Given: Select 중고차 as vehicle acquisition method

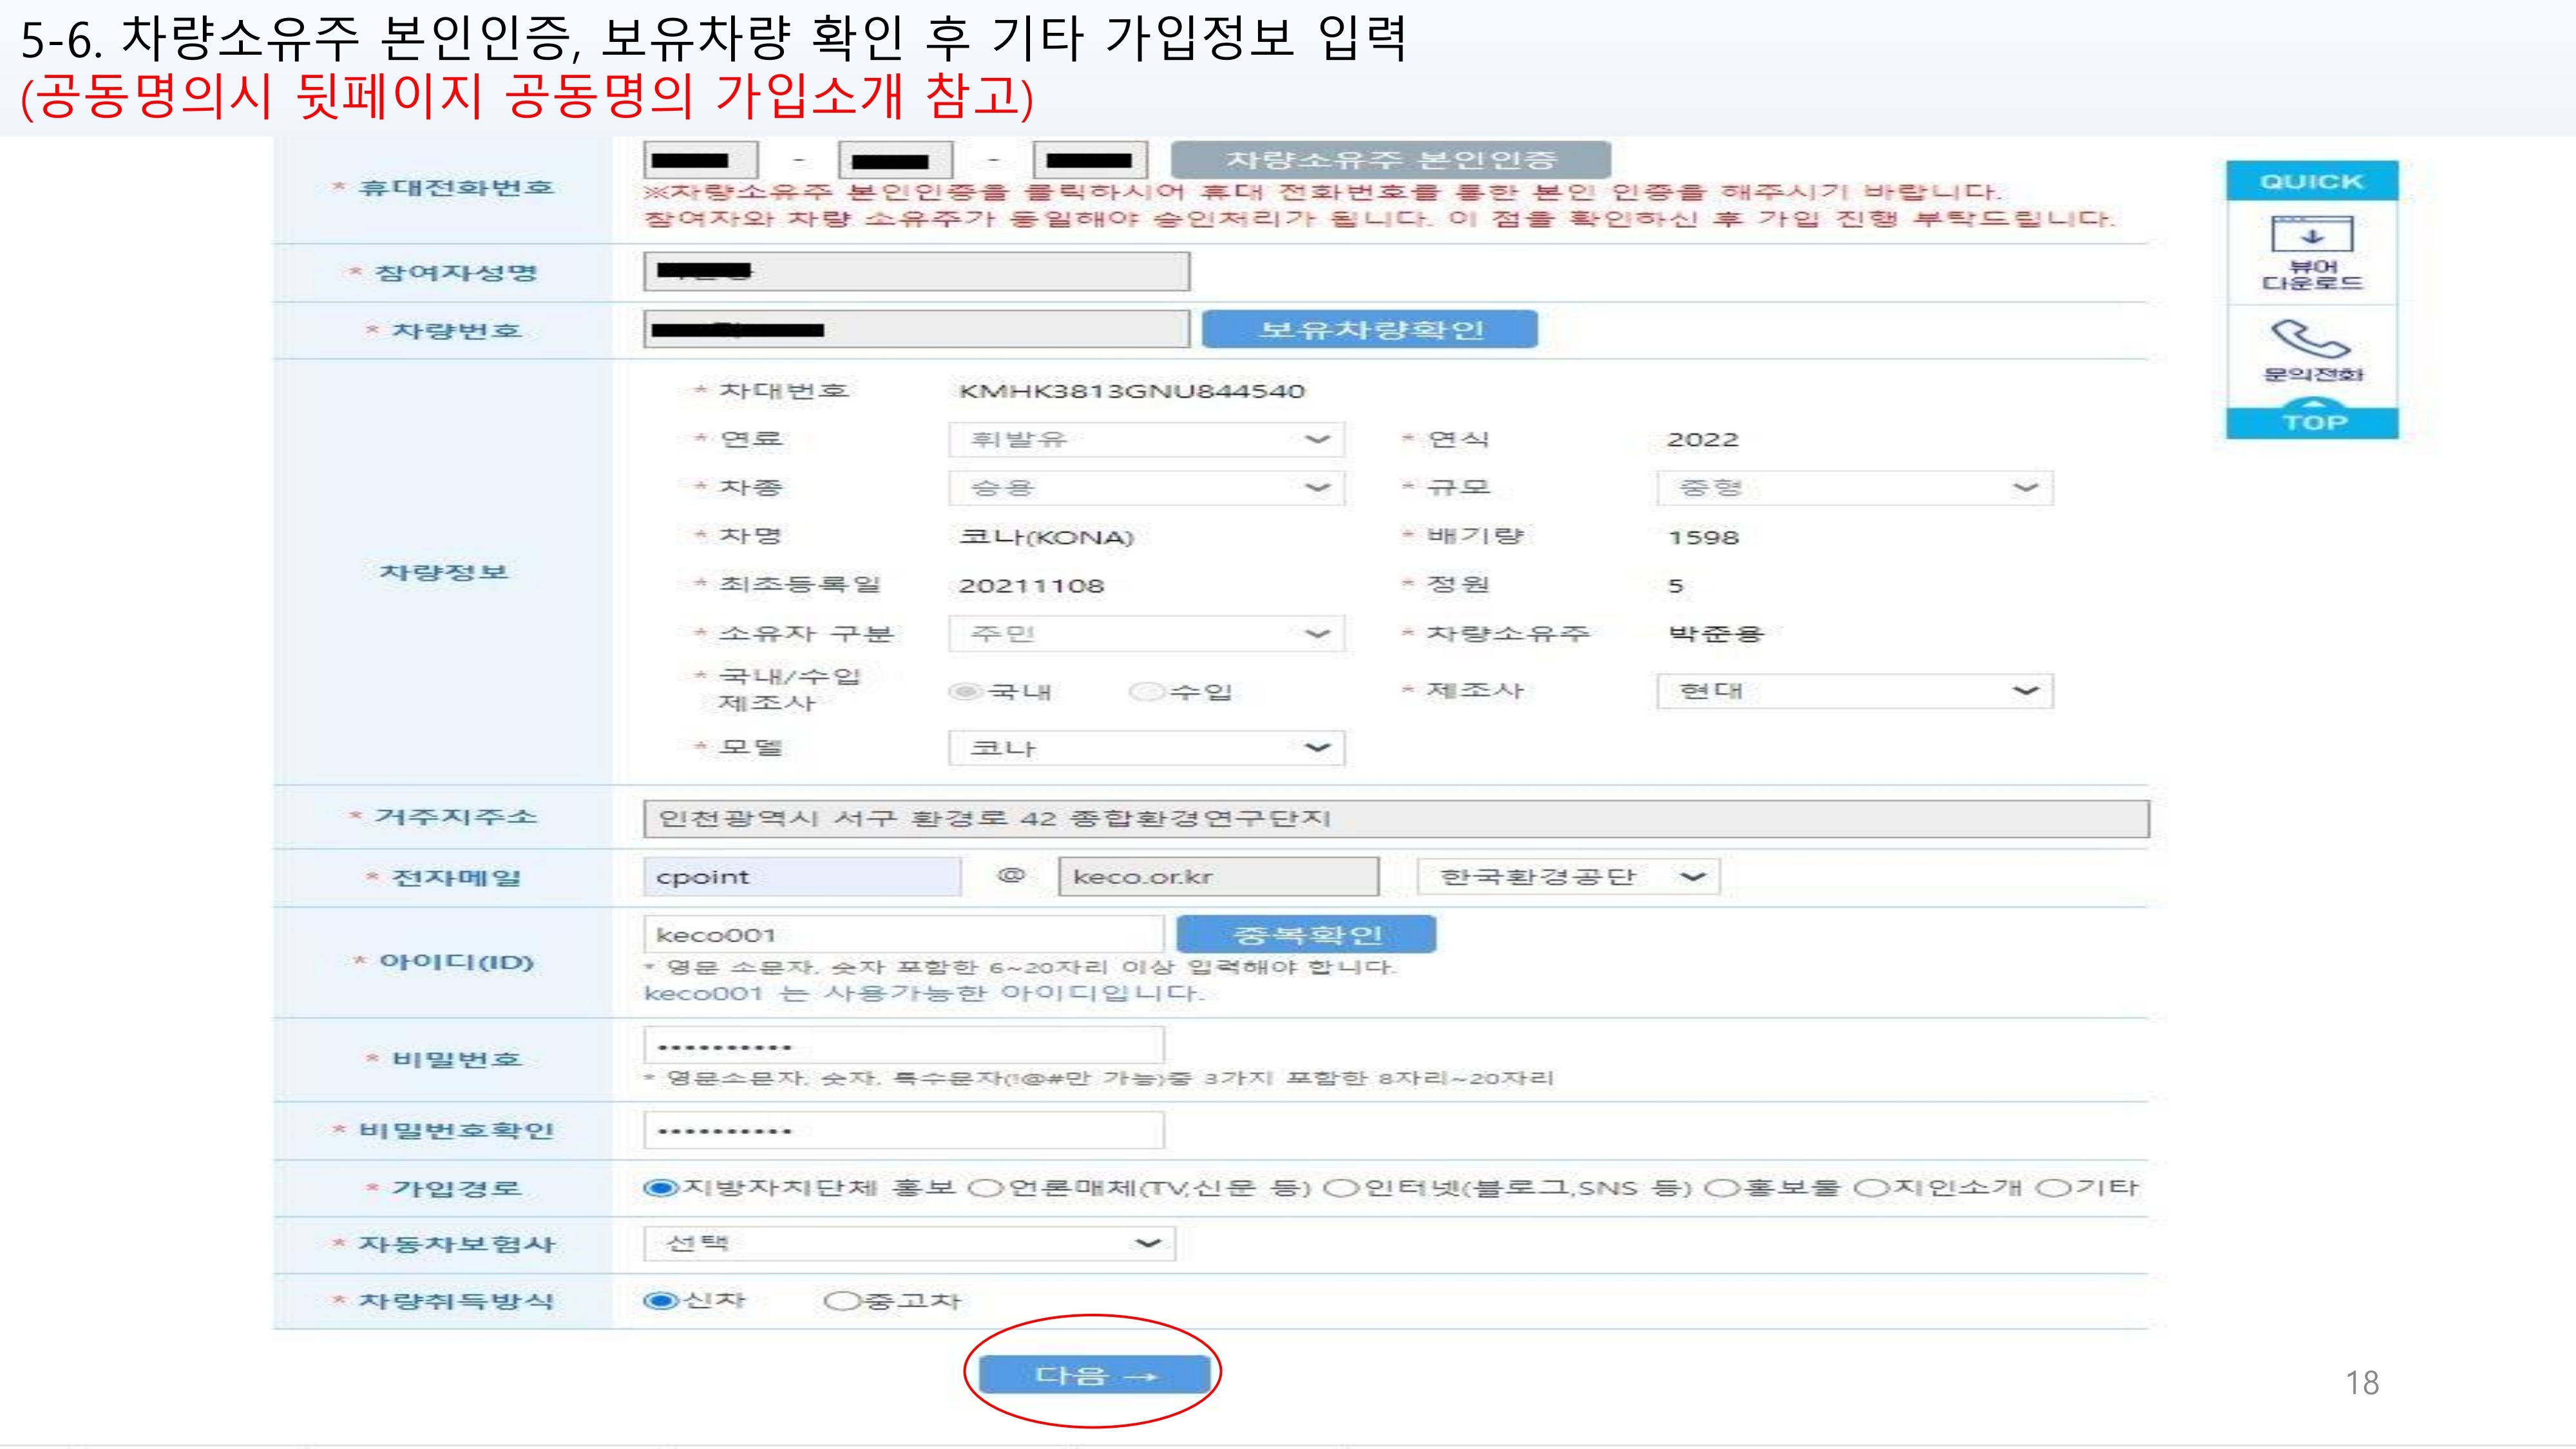Looking at the screenshot, I should (842, 1300).
